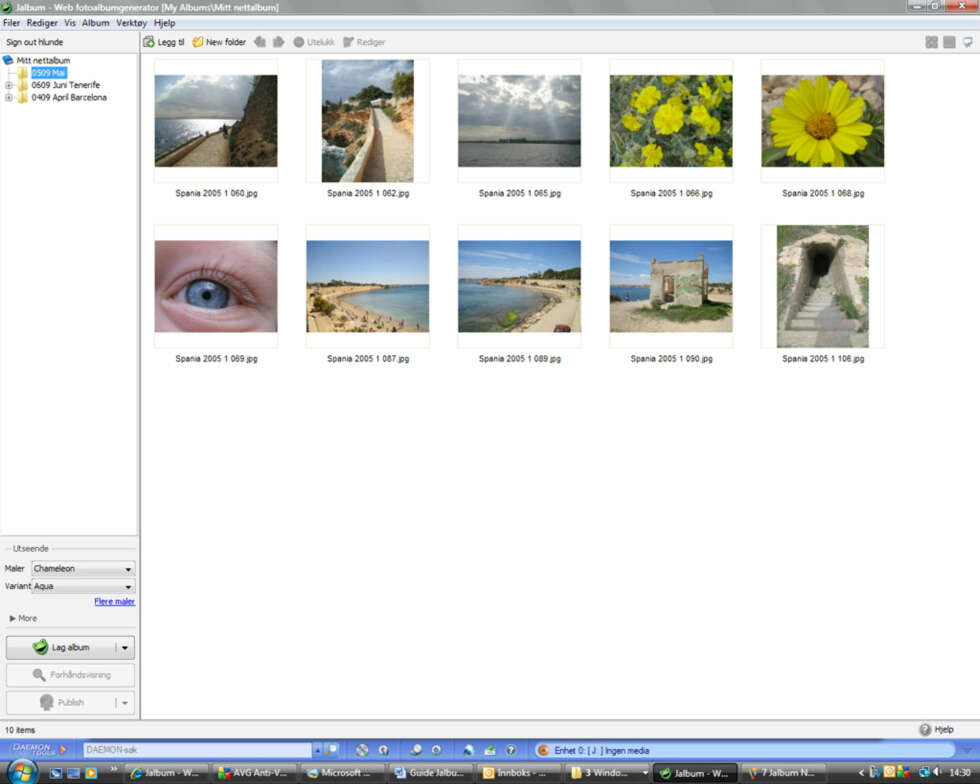Open the dropdown arrow of DAEMON-søk field

tap(318, 750)
